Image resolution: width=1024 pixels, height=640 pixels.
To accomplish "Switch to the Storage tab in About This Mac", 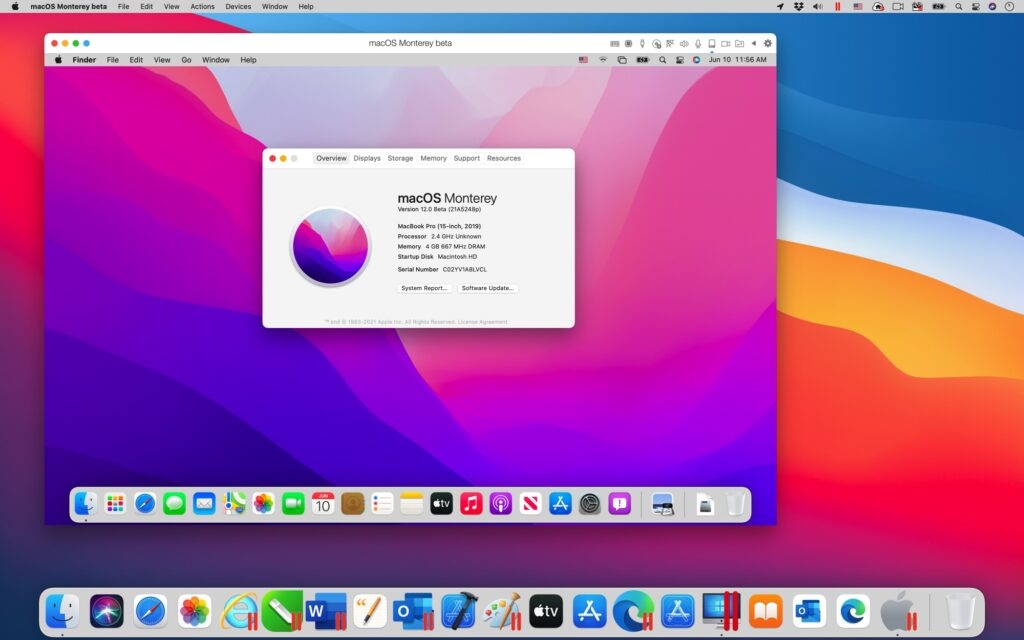I will tap(400, 158).
